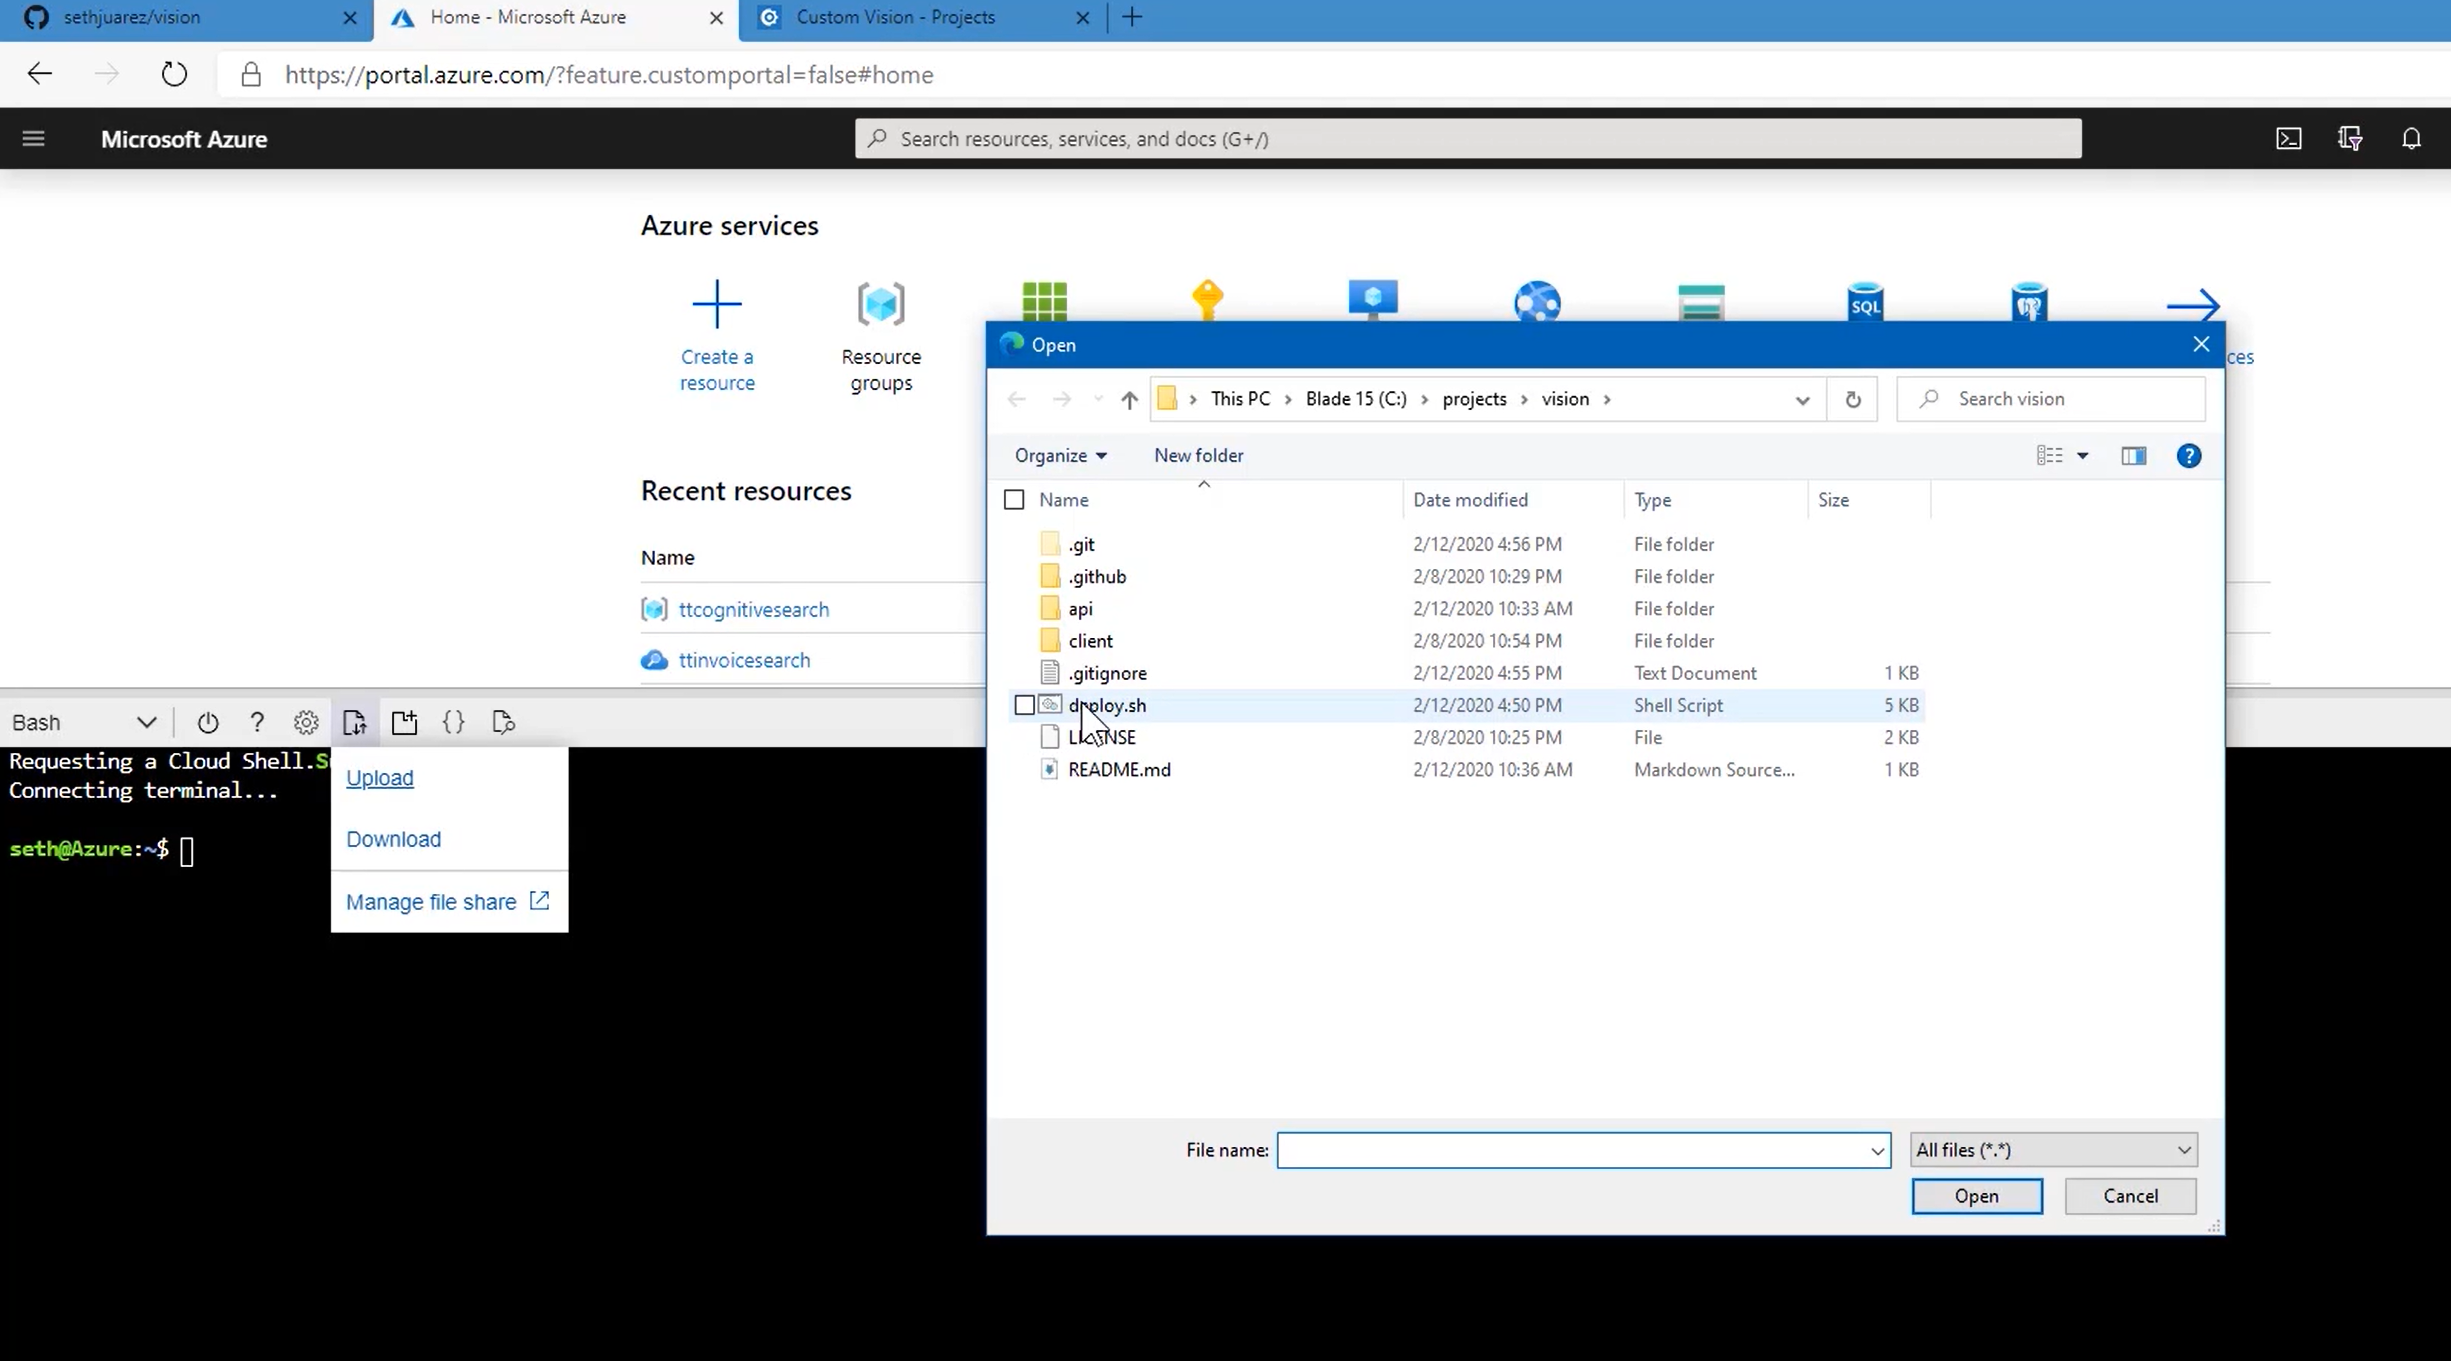The image size is (2451, 1361).
Task: Open the Organize dropdown menu
Action: pos(1060,455)
